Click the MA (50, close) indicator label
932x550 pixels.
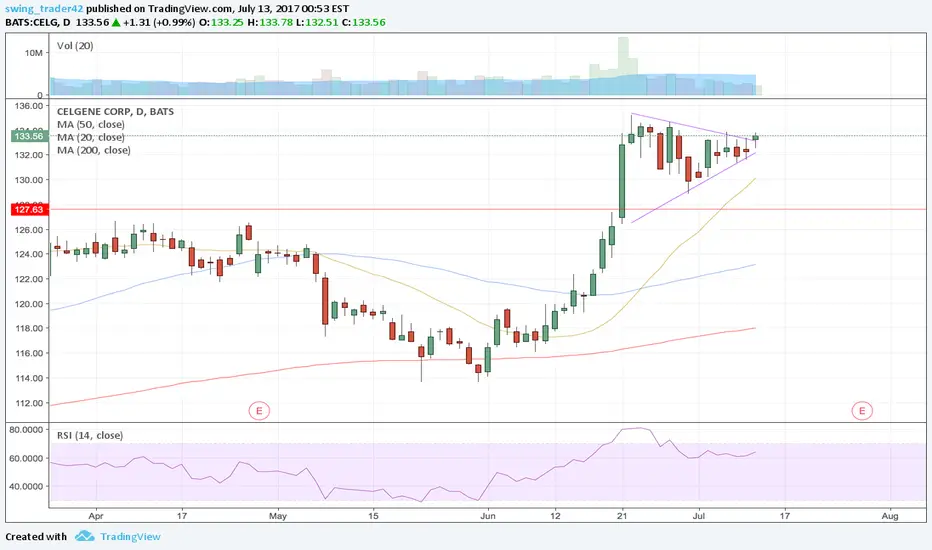click(91, 124)
